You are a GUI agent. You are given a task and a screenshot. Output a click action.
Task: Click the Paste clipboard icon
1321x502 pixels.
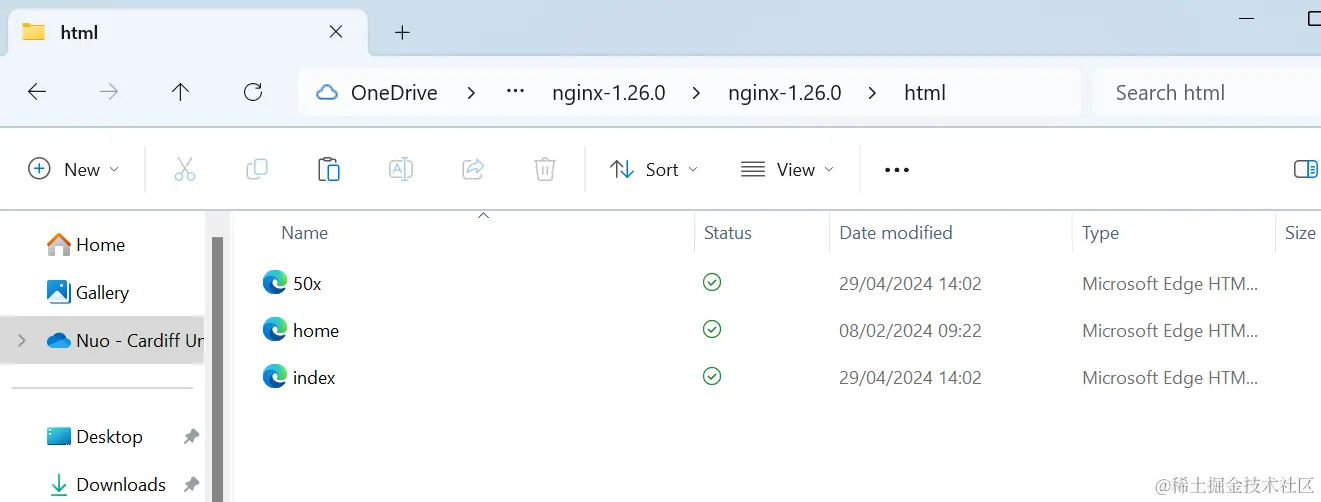(x=329, y=169)
